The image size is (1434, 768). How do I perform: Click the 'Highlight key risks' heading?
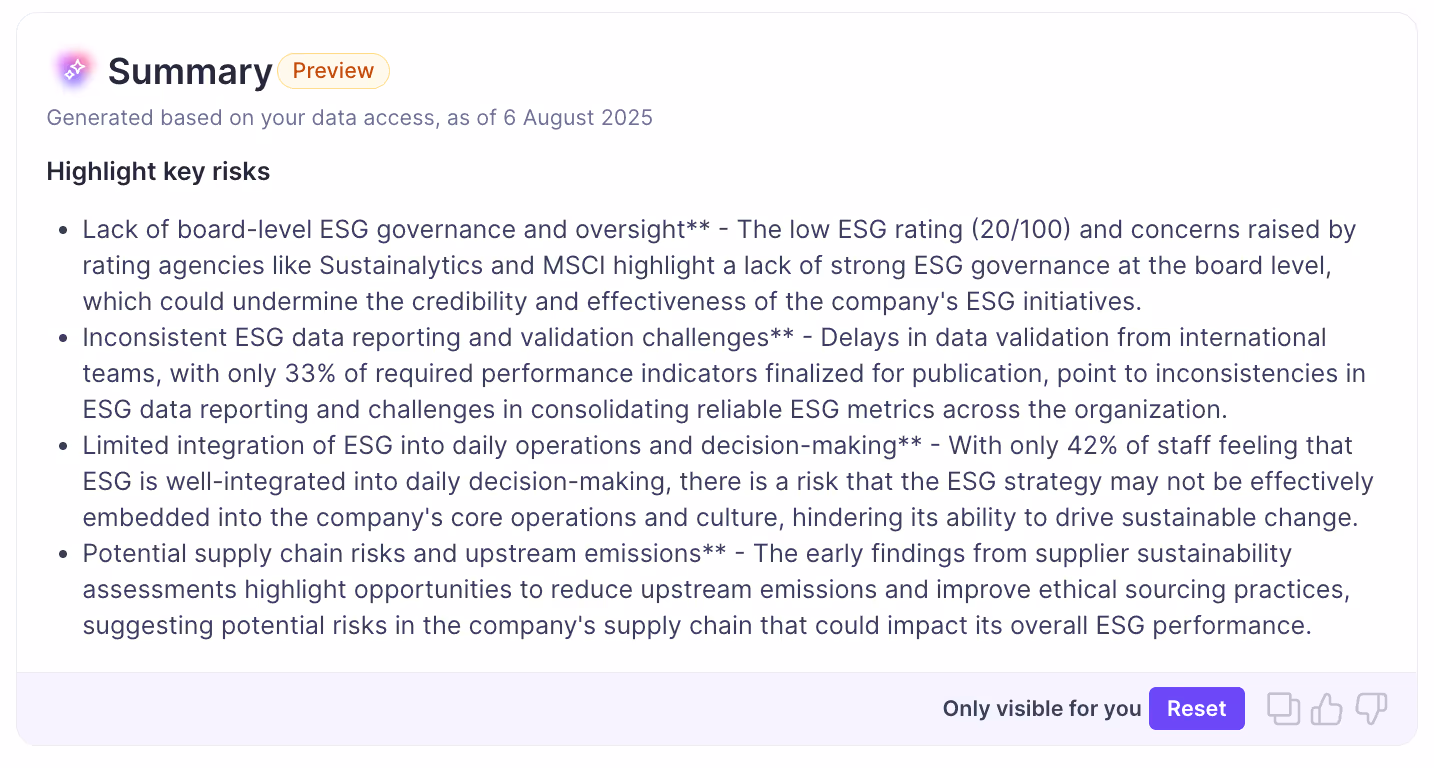pyautogui.click(x=158, y=172)
